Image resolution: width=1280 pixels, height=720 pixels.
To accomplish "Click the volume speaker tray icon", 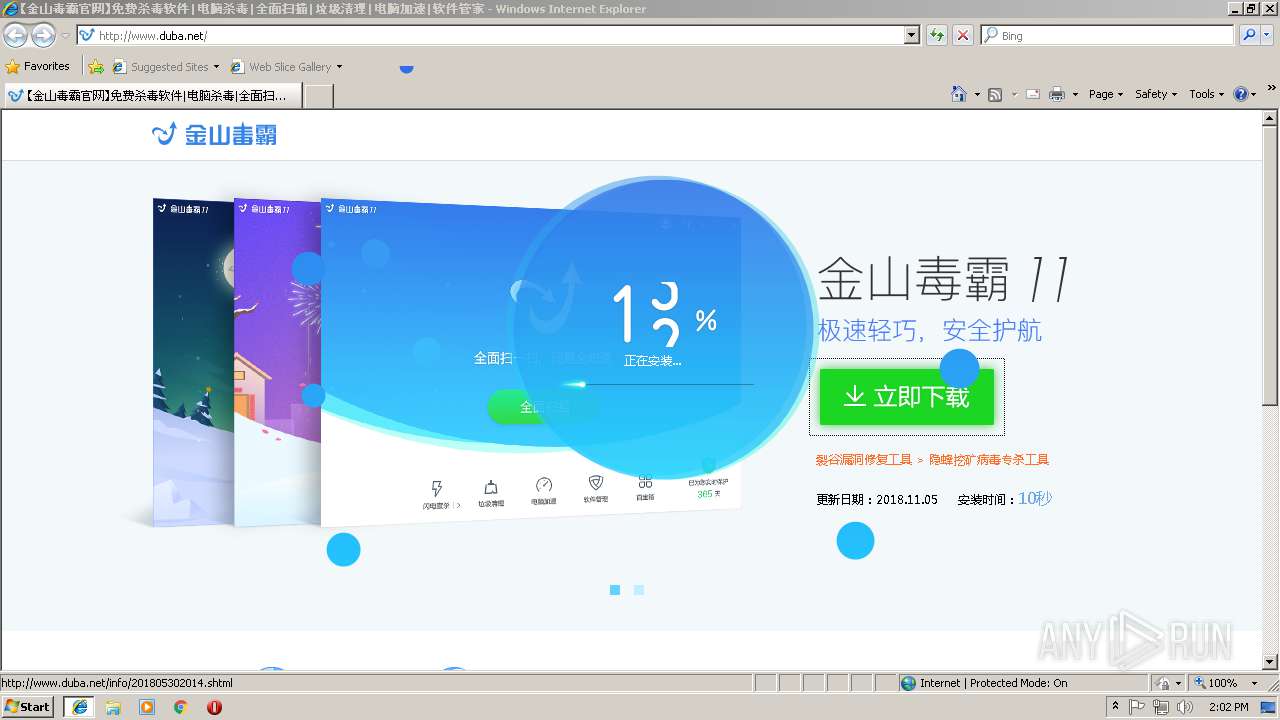I will 1184,707.
